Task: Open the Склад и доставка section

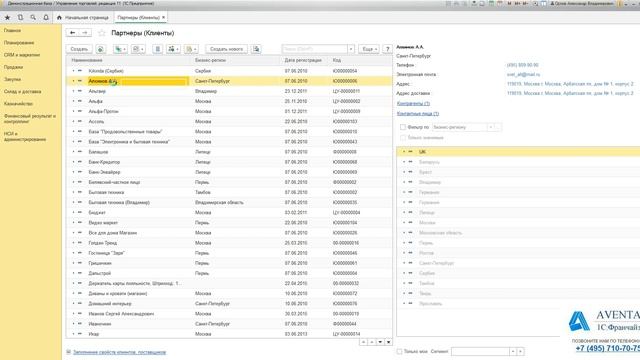Action: pyautogui.click(x=22, y=92)
